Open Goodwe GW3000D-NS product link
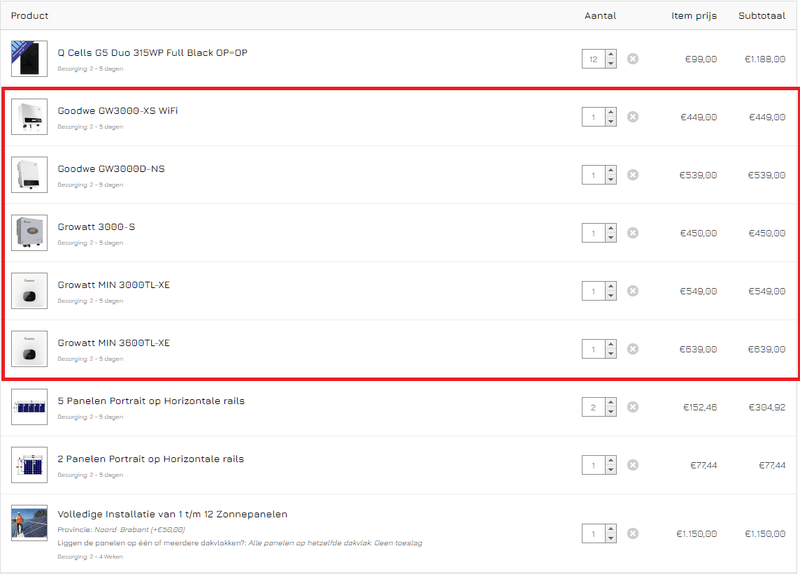800x574 pixels. tap(111, 169)
